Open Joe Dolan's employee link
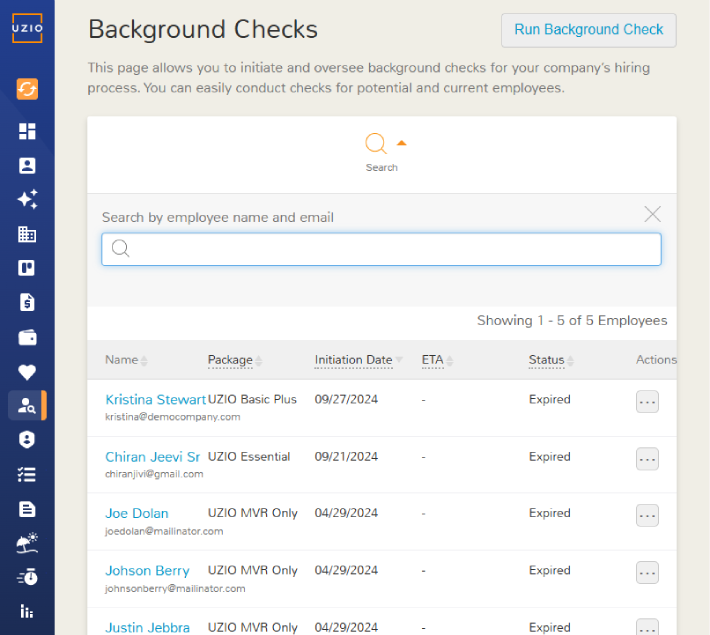 (137, 513)
